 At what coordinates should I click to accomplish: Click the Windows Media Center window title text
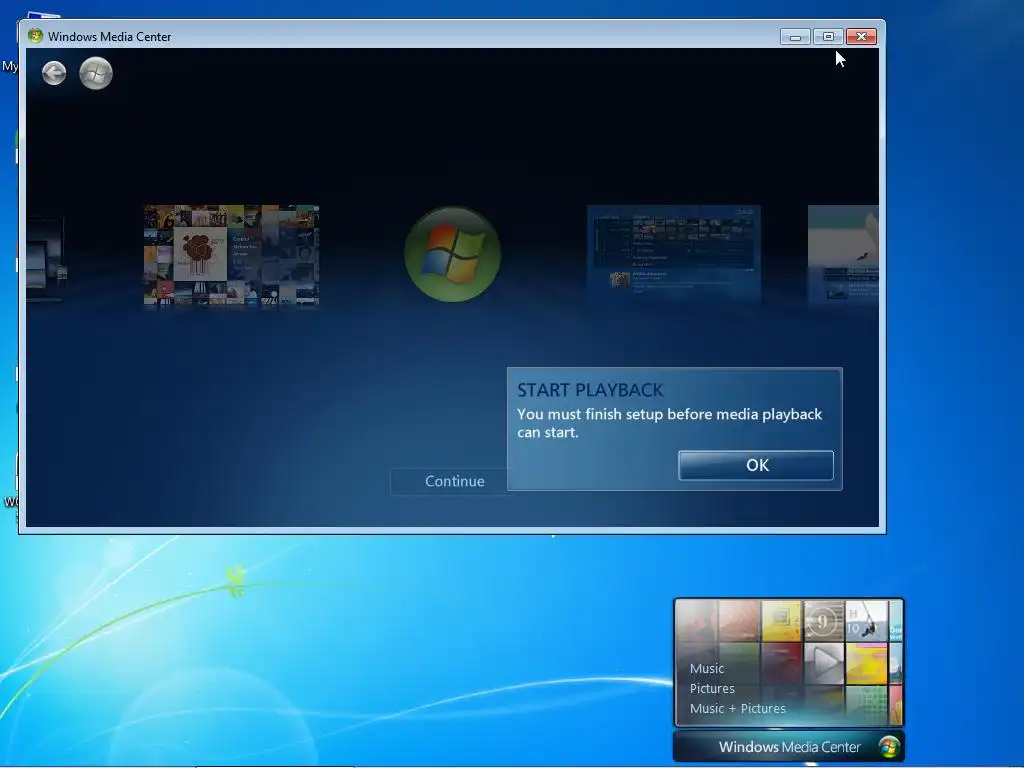[x=110, y=37]
